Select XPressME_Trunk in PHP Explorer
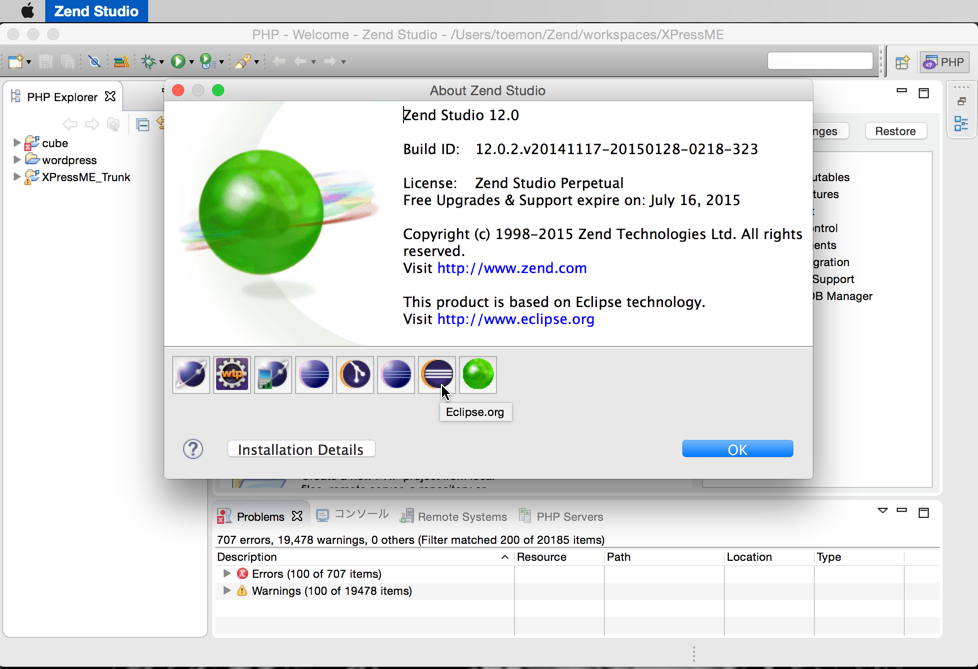The height and width of the screenshot is (669, 978). coord(86,177)
